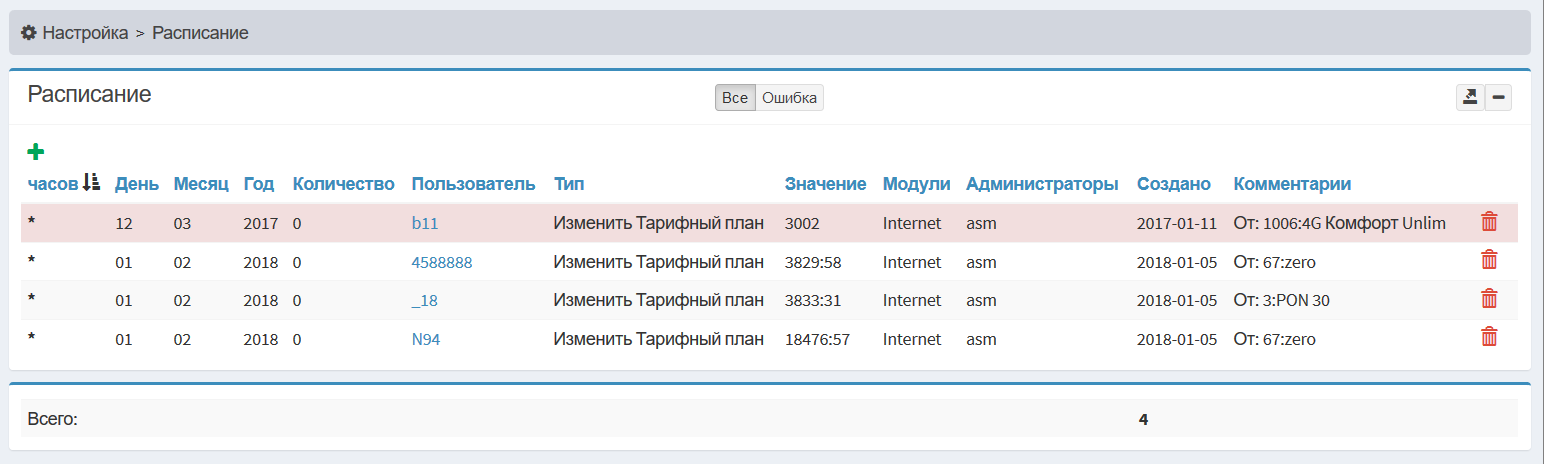Viewport: 1544px width, 464px height.
Task: Click the sort order icon beside часов
Action: (92, 182)
